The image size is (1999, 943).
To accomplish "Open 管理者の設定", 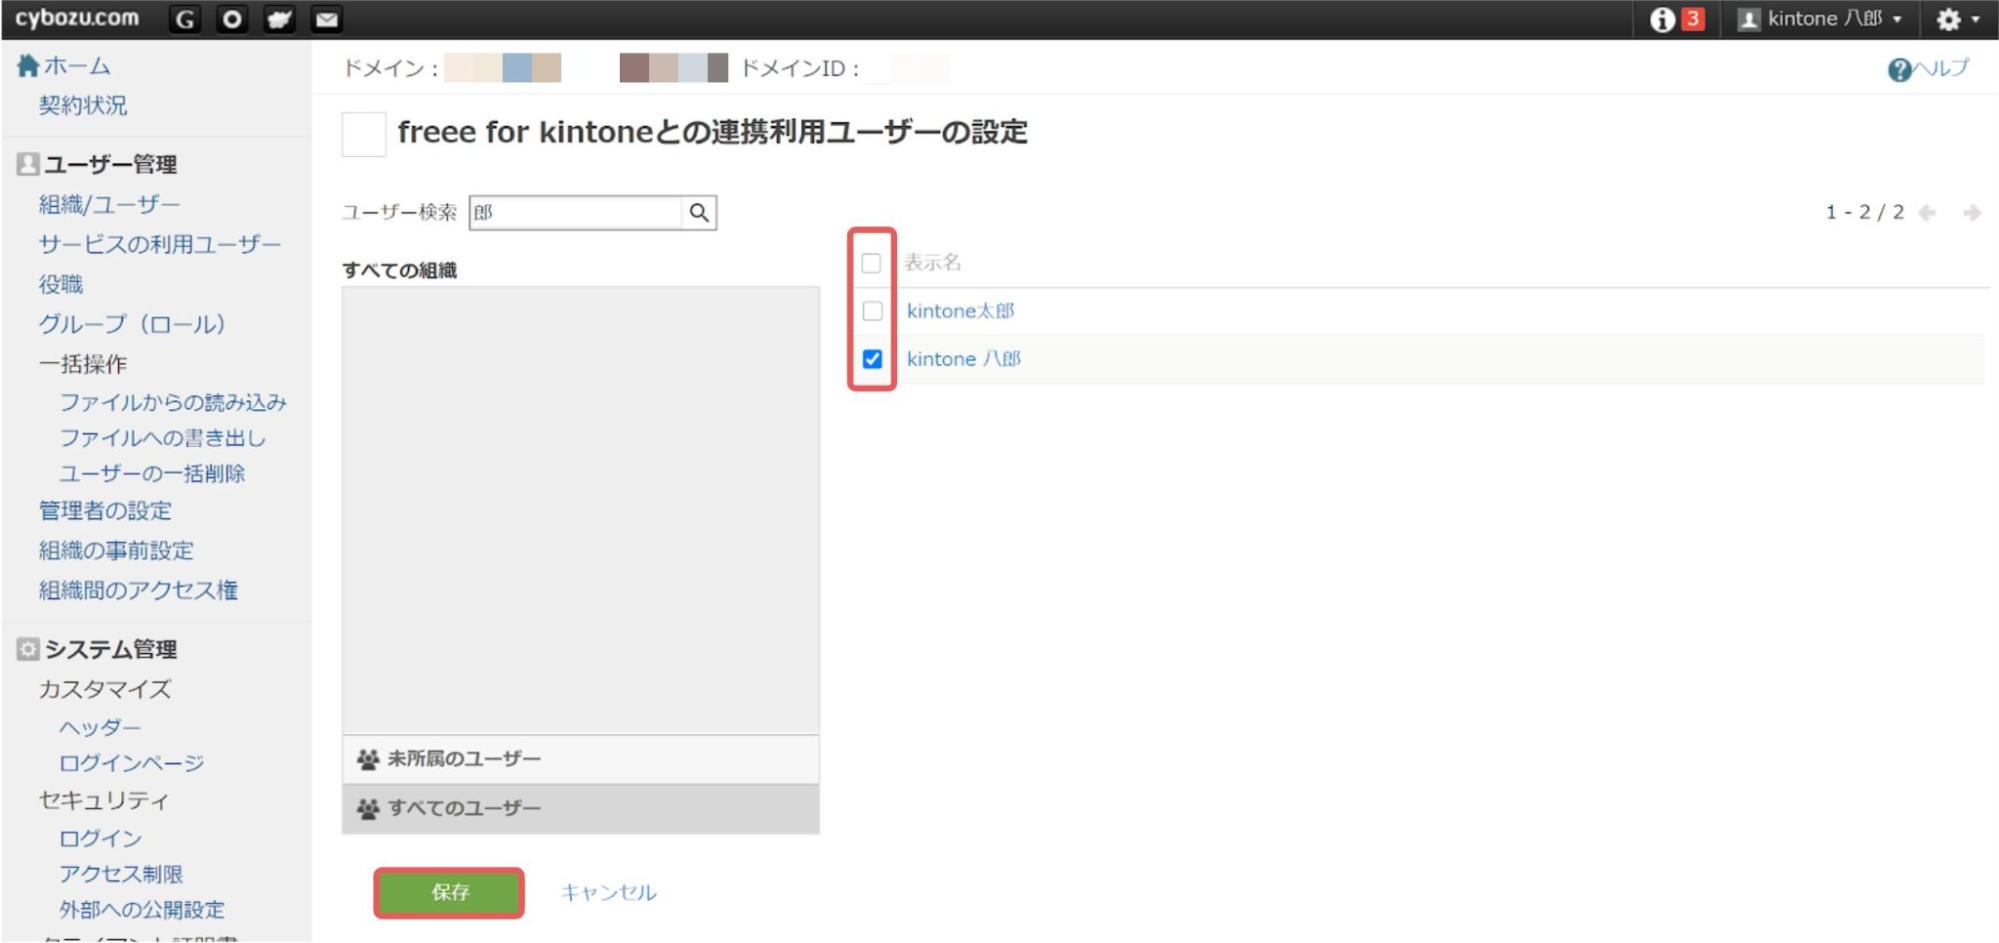I will (105, 510).
